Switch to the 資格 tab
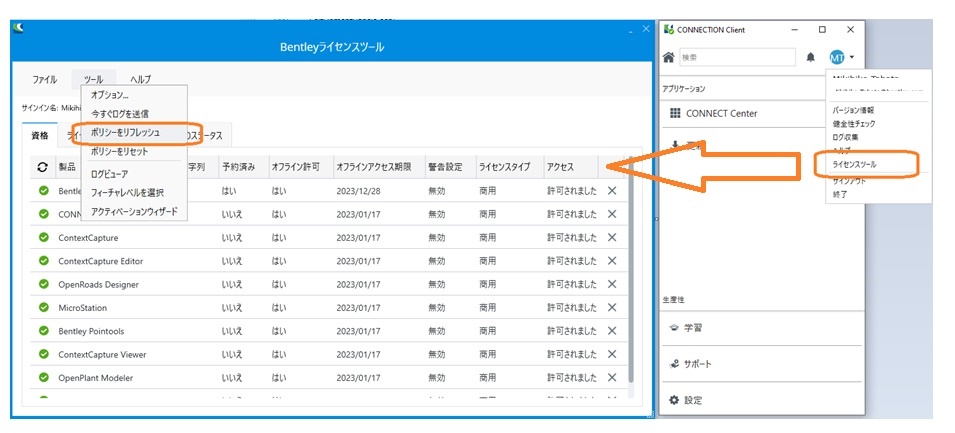955x433 pixels. pos(40,135)
